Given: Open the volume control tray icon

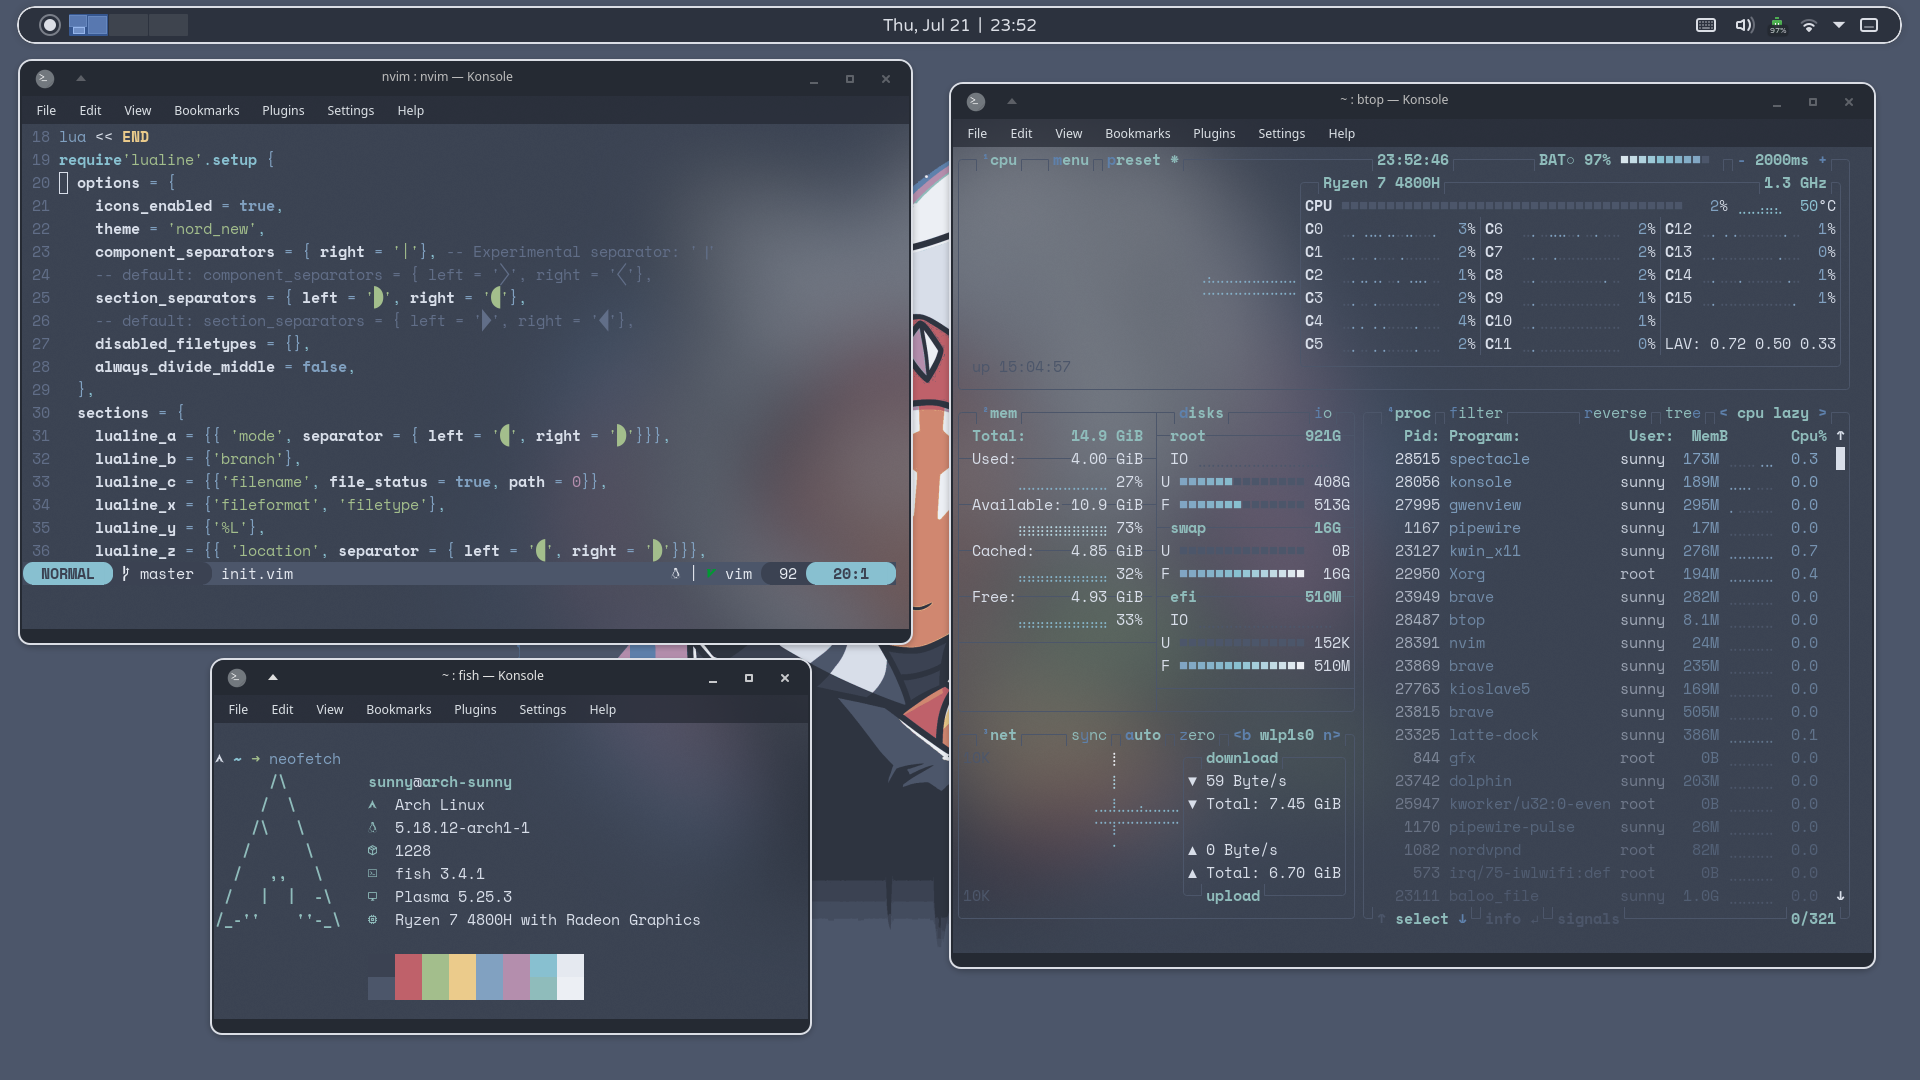Looking at the screenshot, I should click(x=1743, y=25).
